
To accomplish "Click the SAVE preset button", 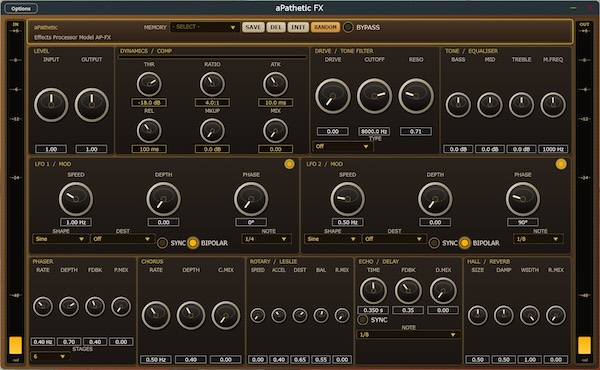I will tap(253, 27).
